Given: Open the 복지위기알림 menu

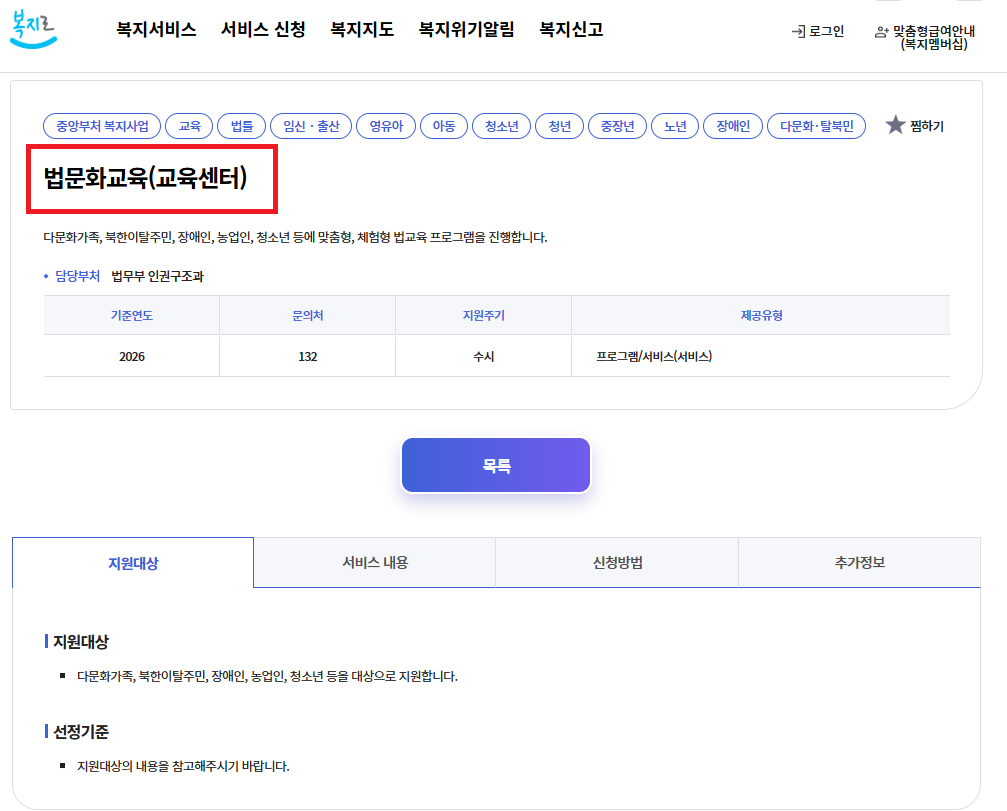Looking at the screenshot, I should click(466, 30).
